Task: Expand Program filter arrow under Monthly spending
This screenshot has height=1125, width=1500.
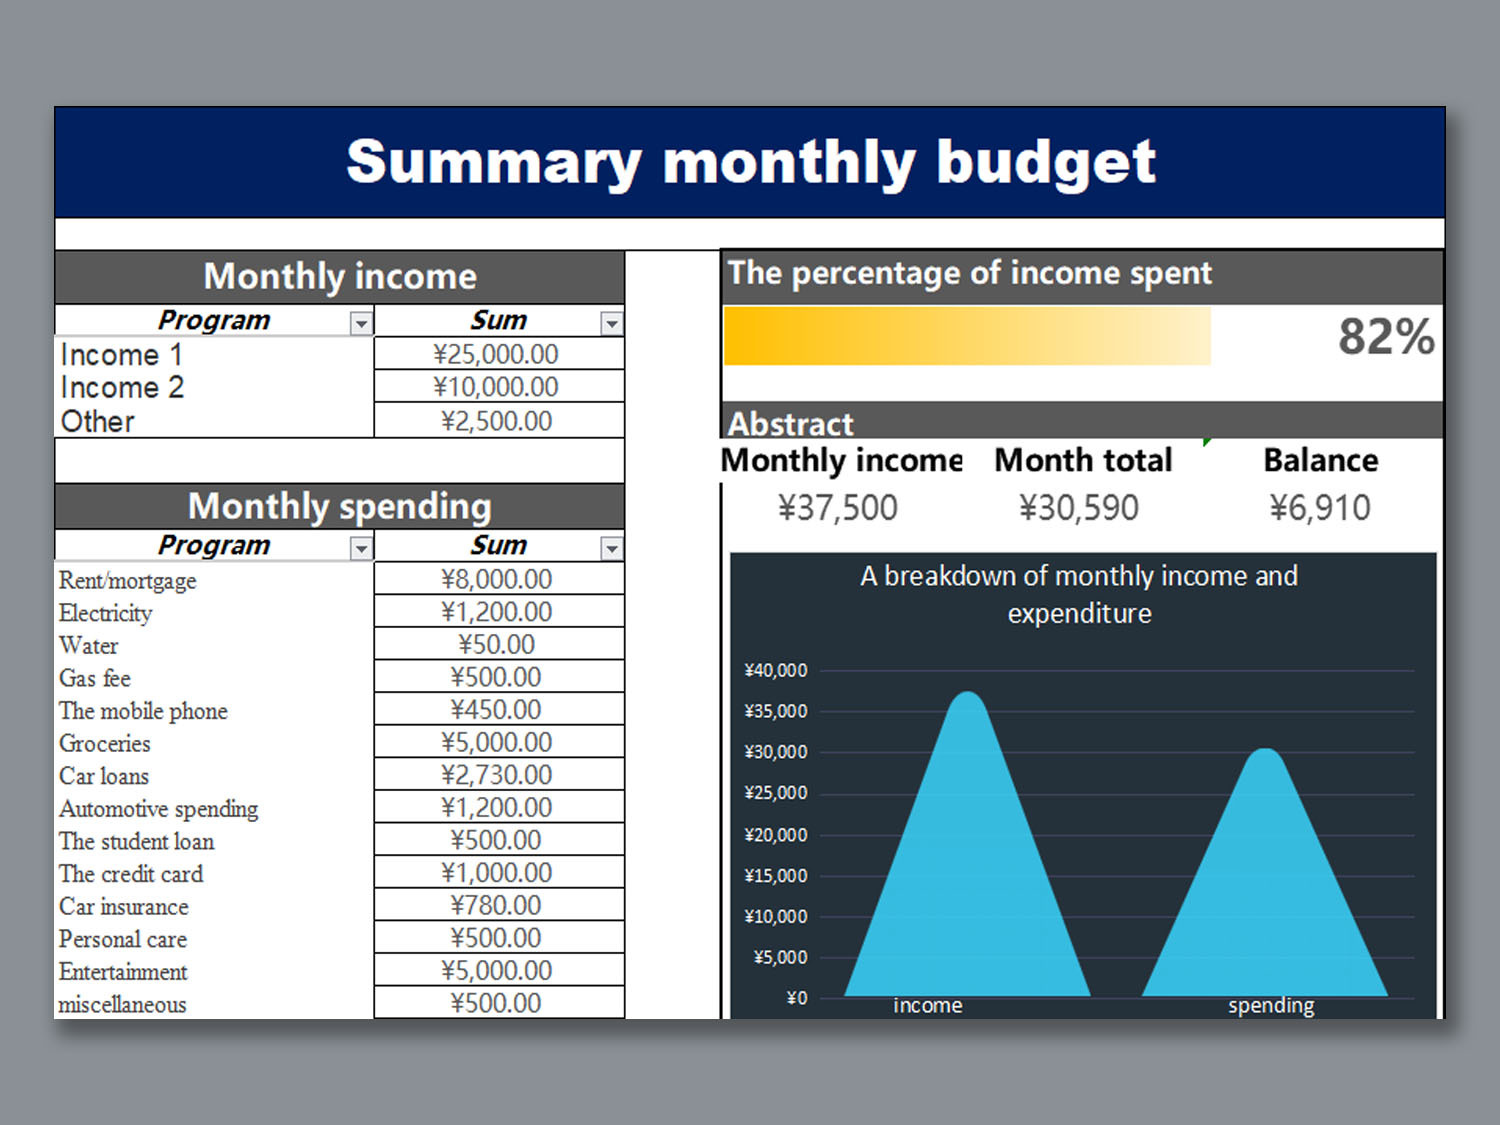Action: point(361,548)
